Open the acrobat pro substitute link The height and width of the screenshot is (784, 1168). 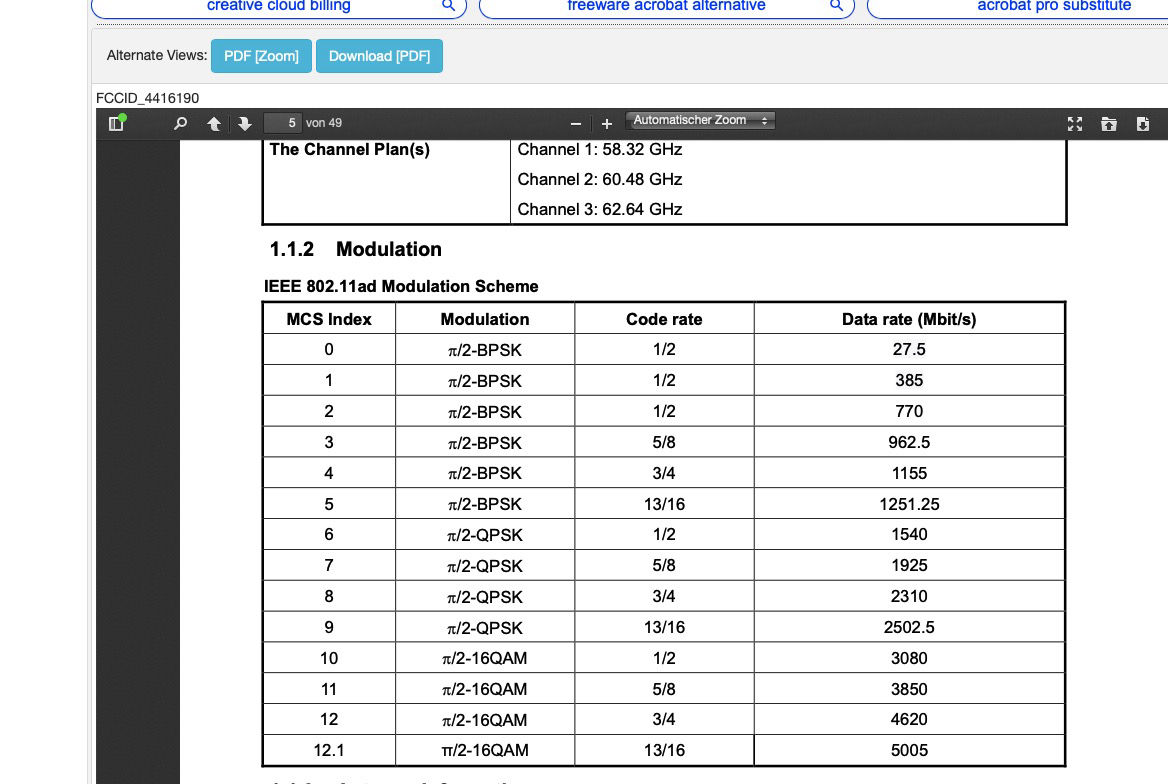click(x=1054, y=6)
